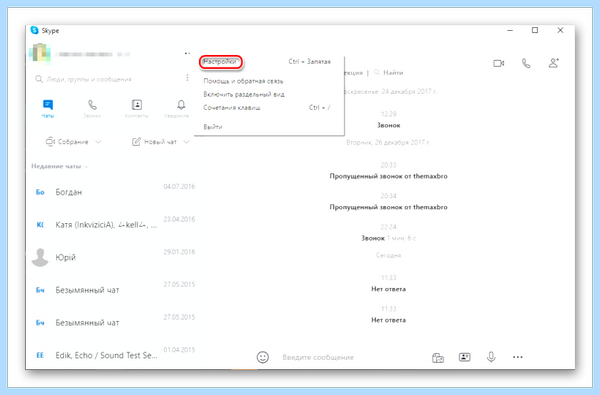Maximize the Skype window

click(x=535, y=30)
